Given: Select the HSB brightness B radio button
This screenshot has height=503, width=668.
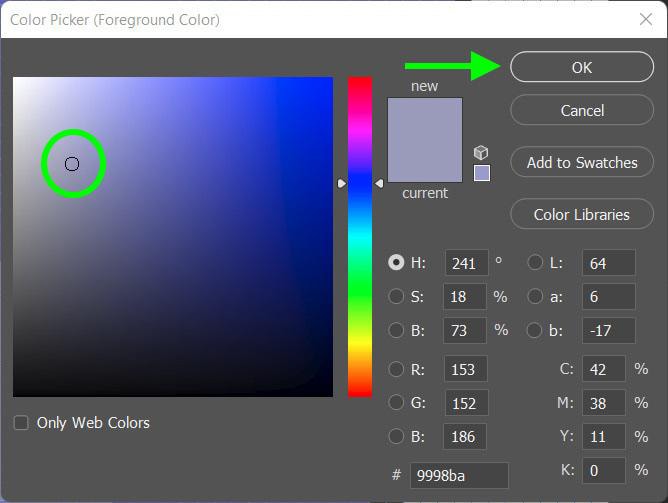Looking at the screenshot, I should pos(396,330).
